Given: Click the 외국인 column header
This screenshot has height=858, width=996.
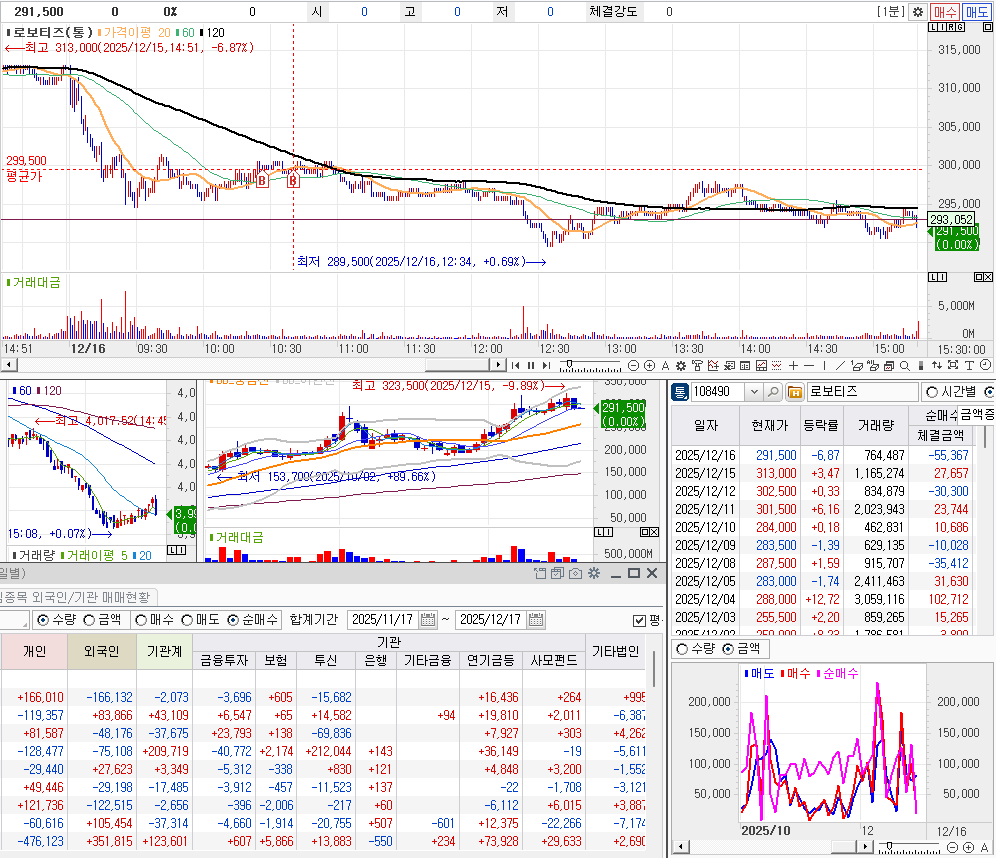Looking at the screenshot, I should pos(102,652).
